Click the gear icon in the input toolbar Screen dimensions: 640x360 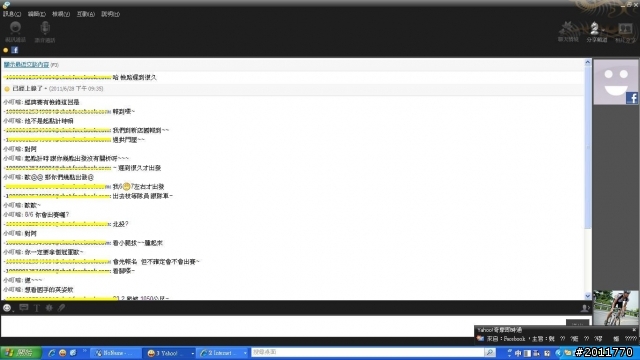pos(49,308)
